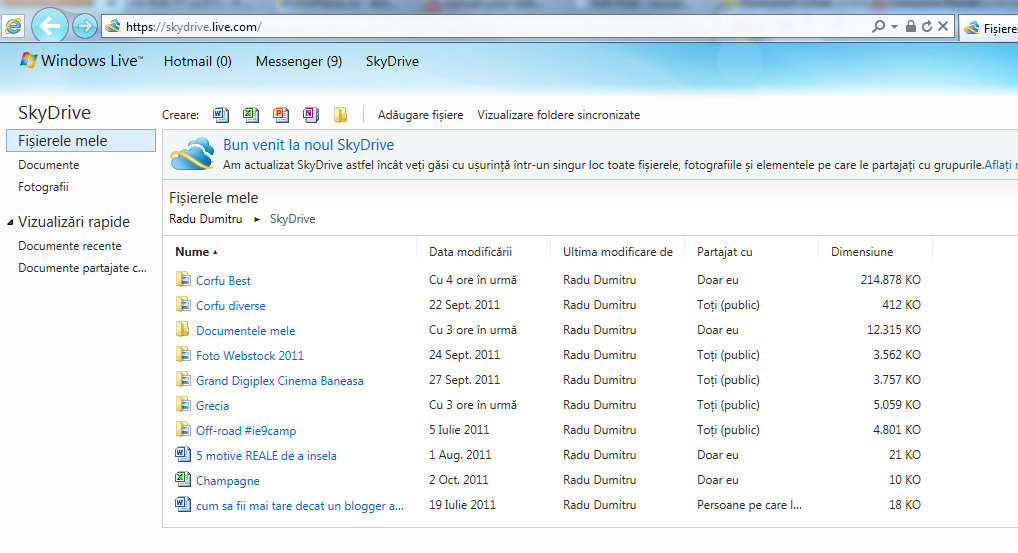
Task: Create a new Word document
Action: [221, 115]
